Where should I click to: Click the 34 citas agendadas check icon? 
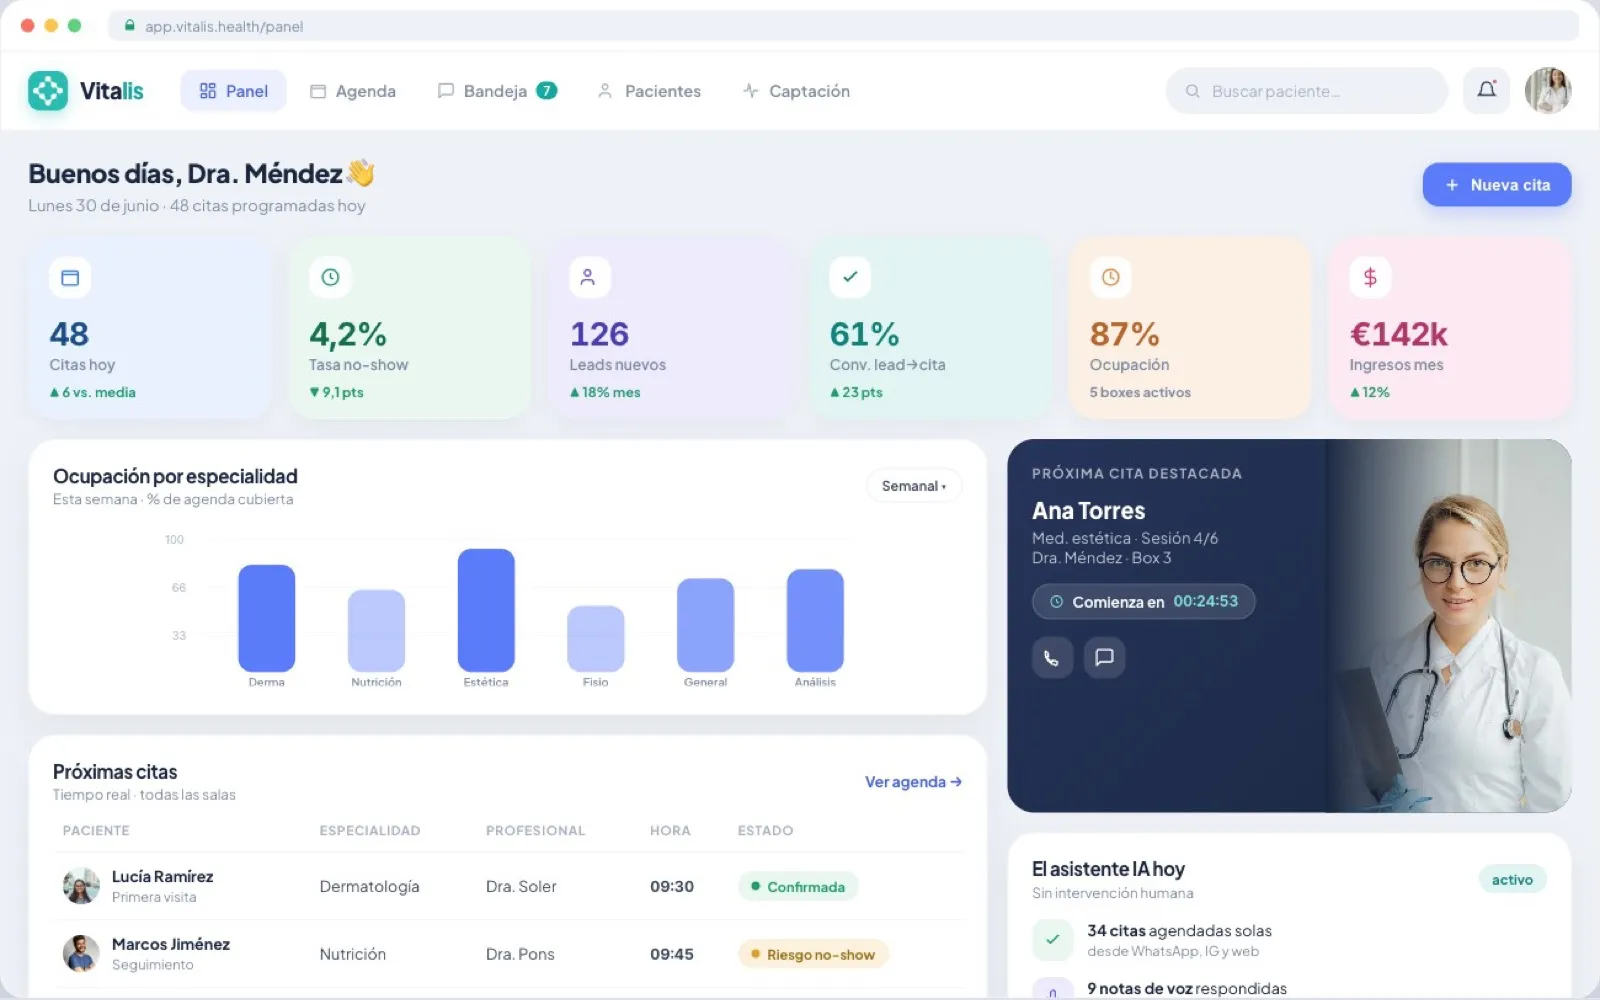pos(1052,939)
